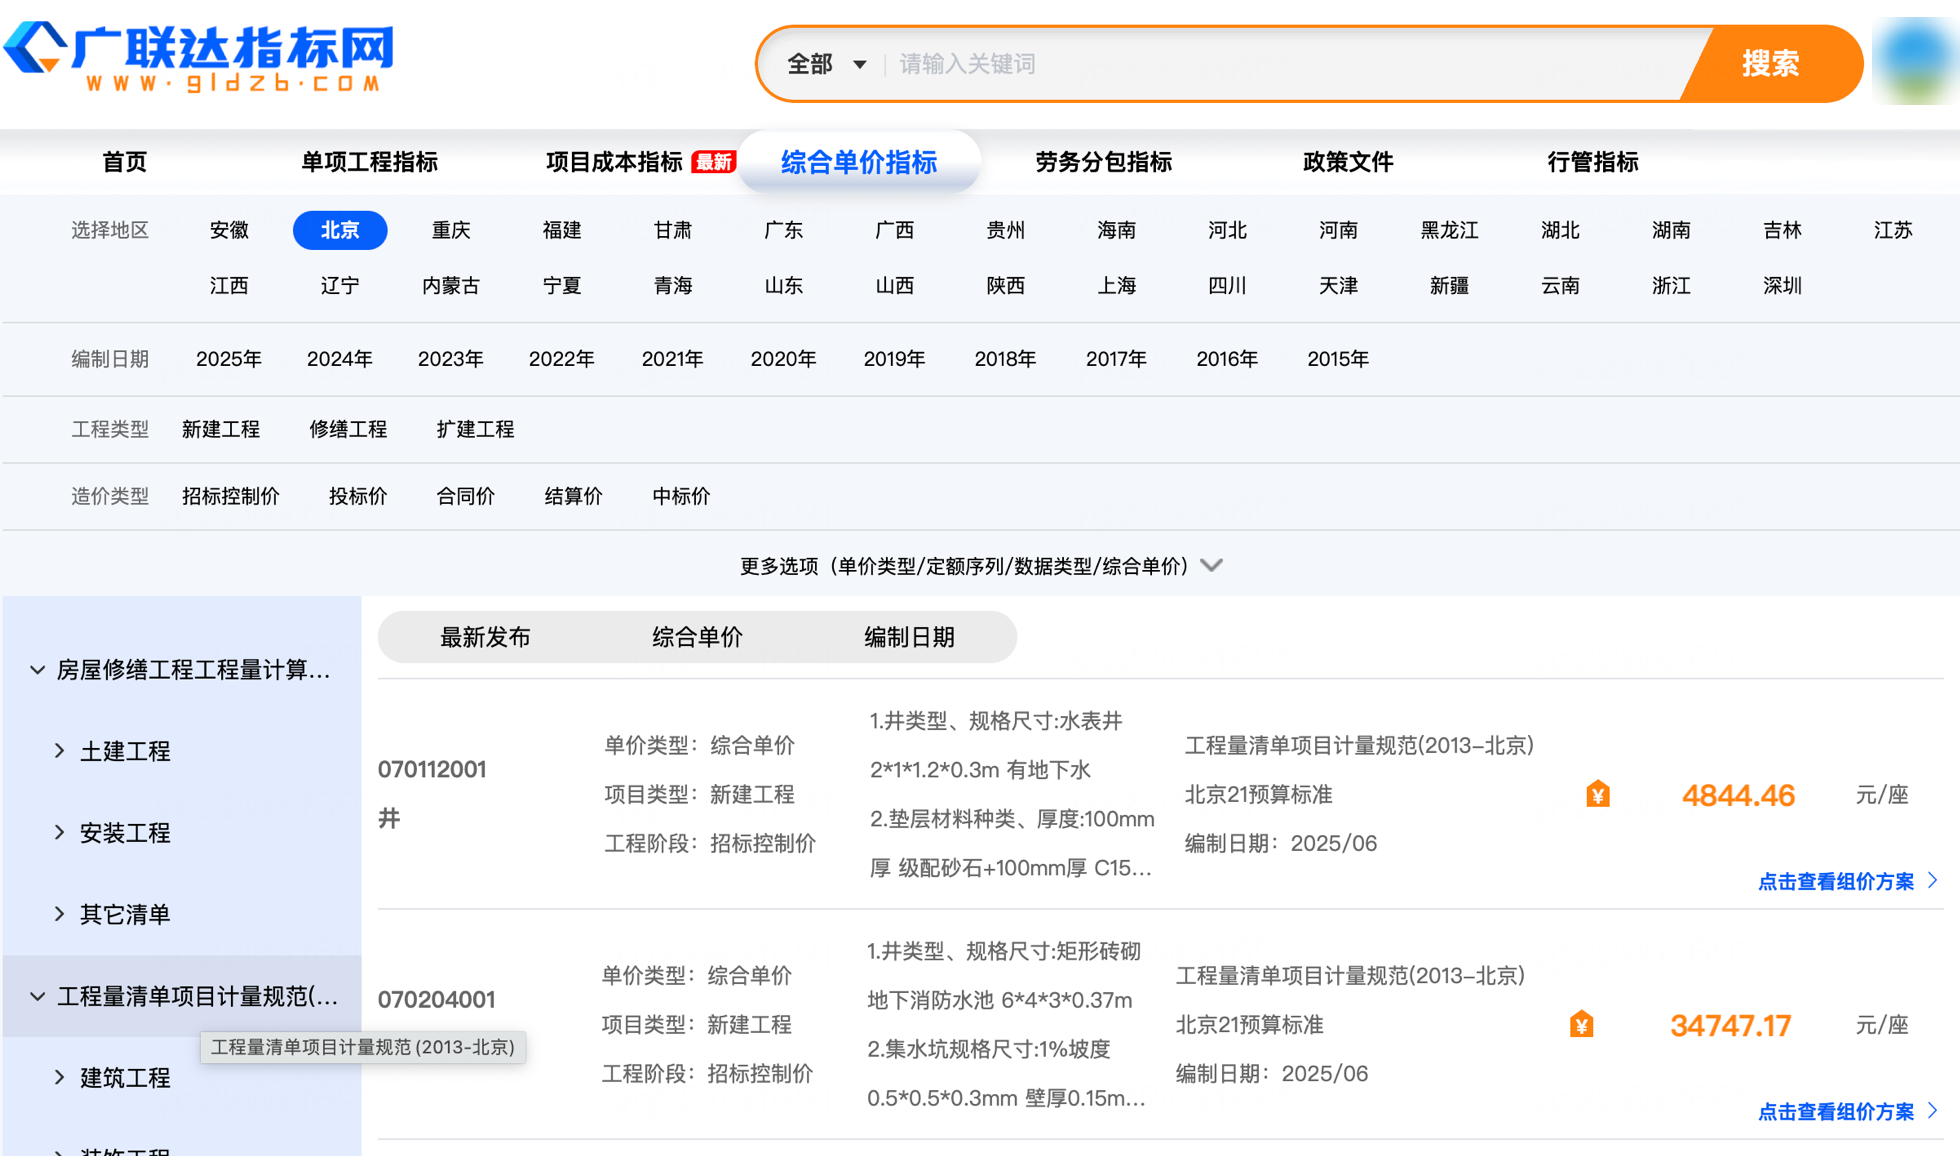Screen dimensions: 1960x1156
Task: Open the 政策文件 navigation tab
Action: pyautogui.click(x=1347, y=162)
